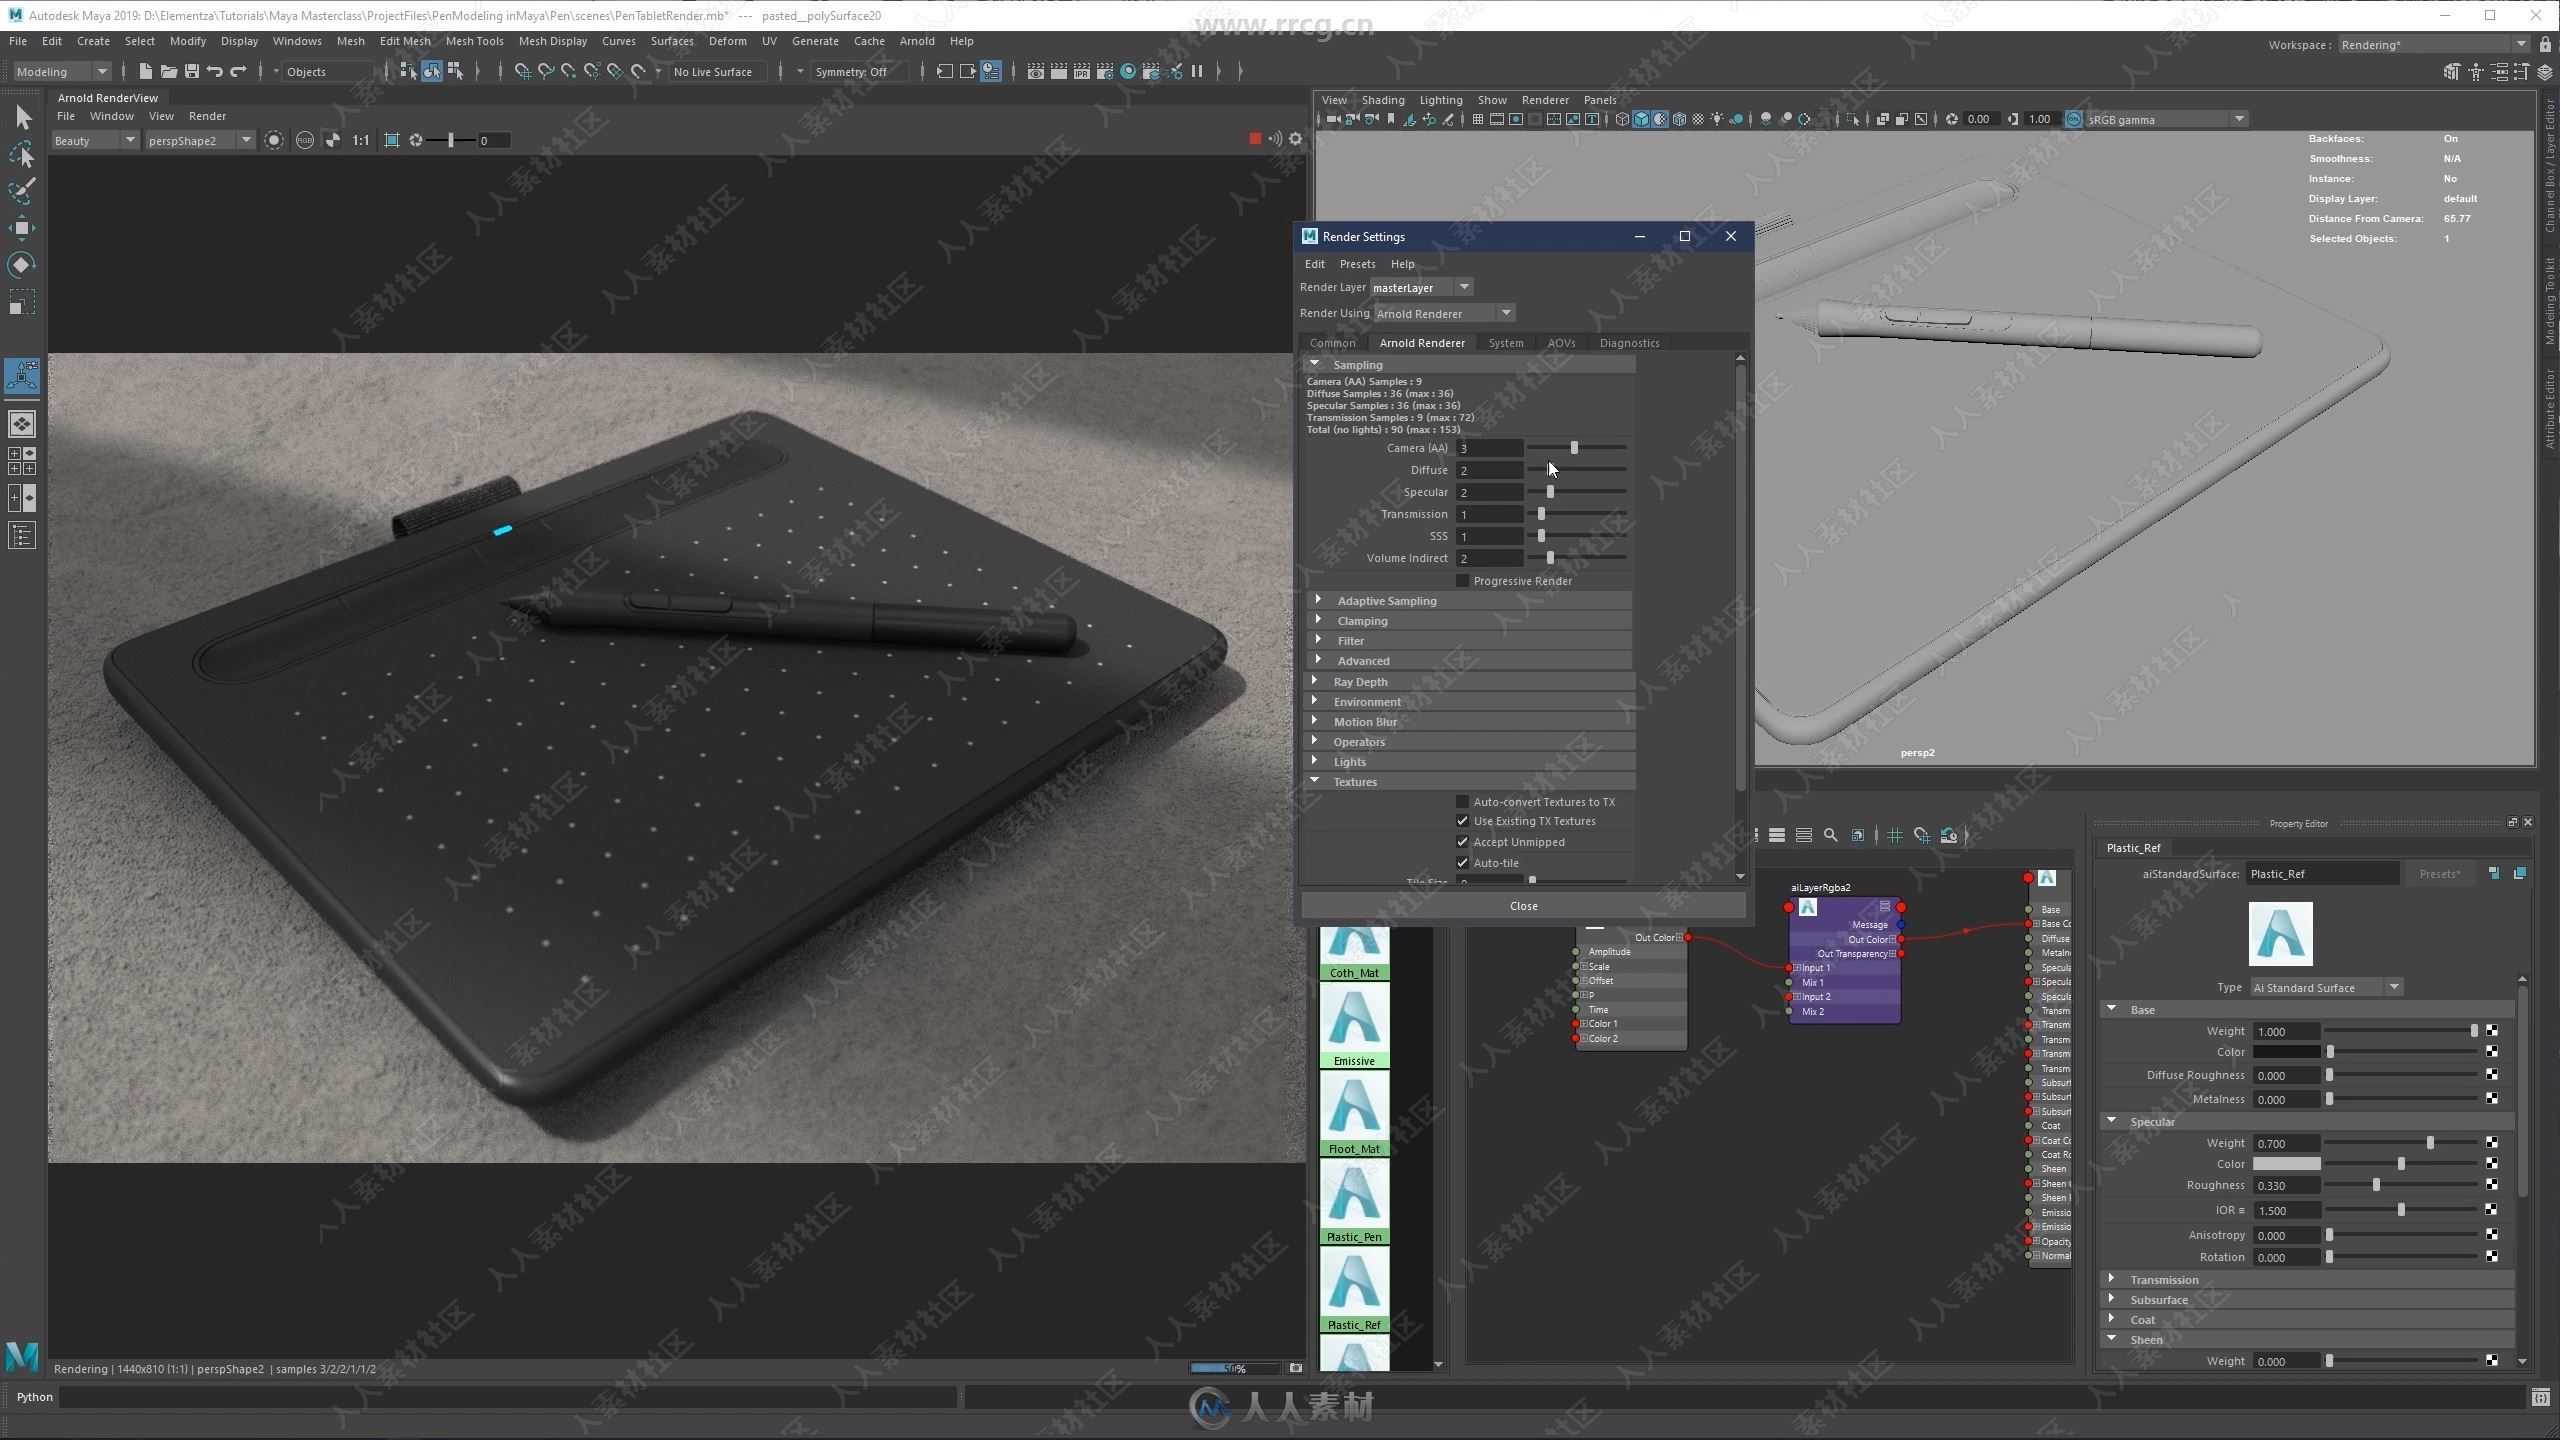Screen dimensions: 2560x1440
Task: Click the Diffuse samples input field
Action: 1489,470
